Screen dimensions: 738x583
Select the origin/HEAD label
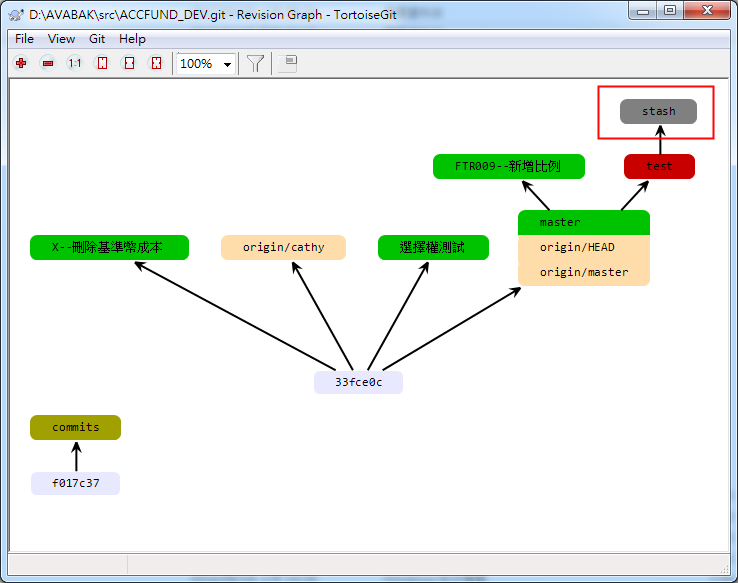[584, 248]
